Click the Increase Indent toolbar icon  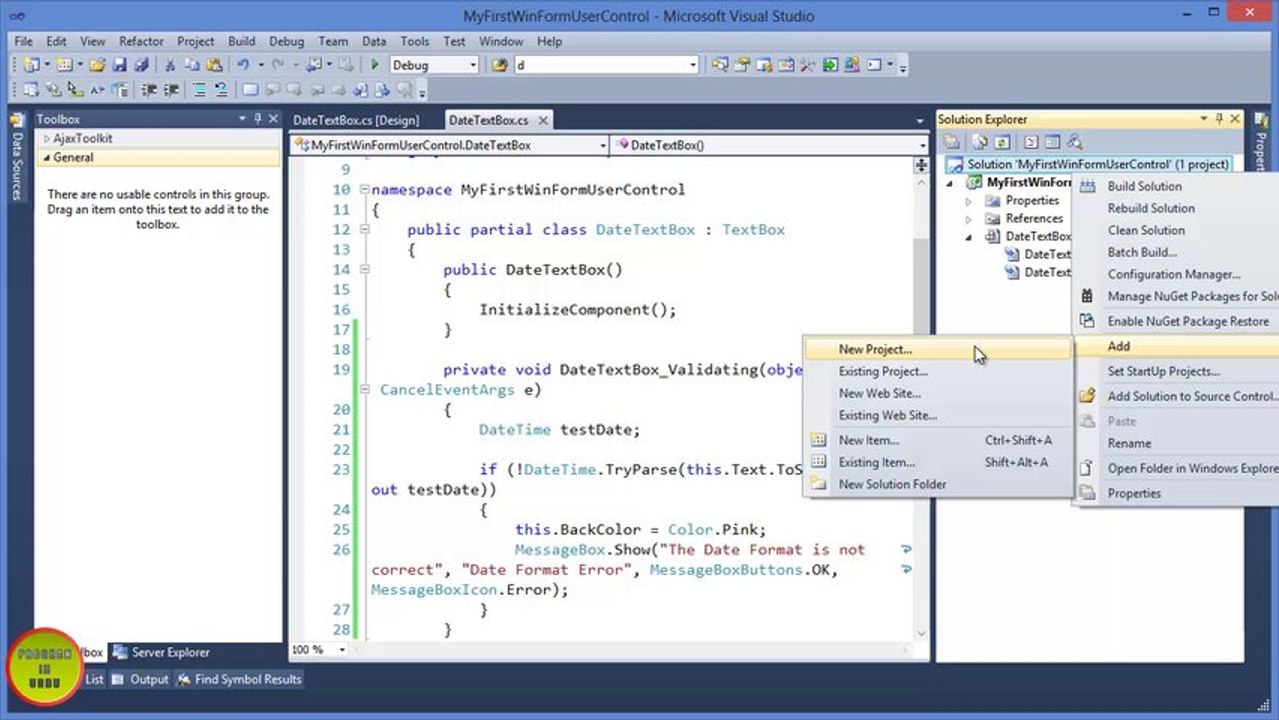tap(171, 90)
